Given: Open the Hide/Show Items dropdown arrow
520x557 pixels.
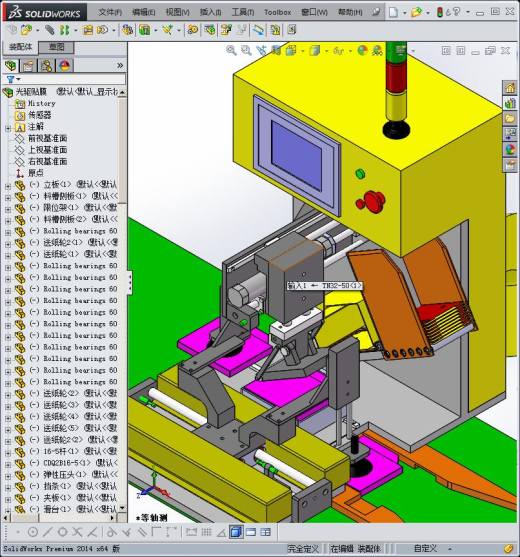Looking at the screenshot, I should [350, 51].
